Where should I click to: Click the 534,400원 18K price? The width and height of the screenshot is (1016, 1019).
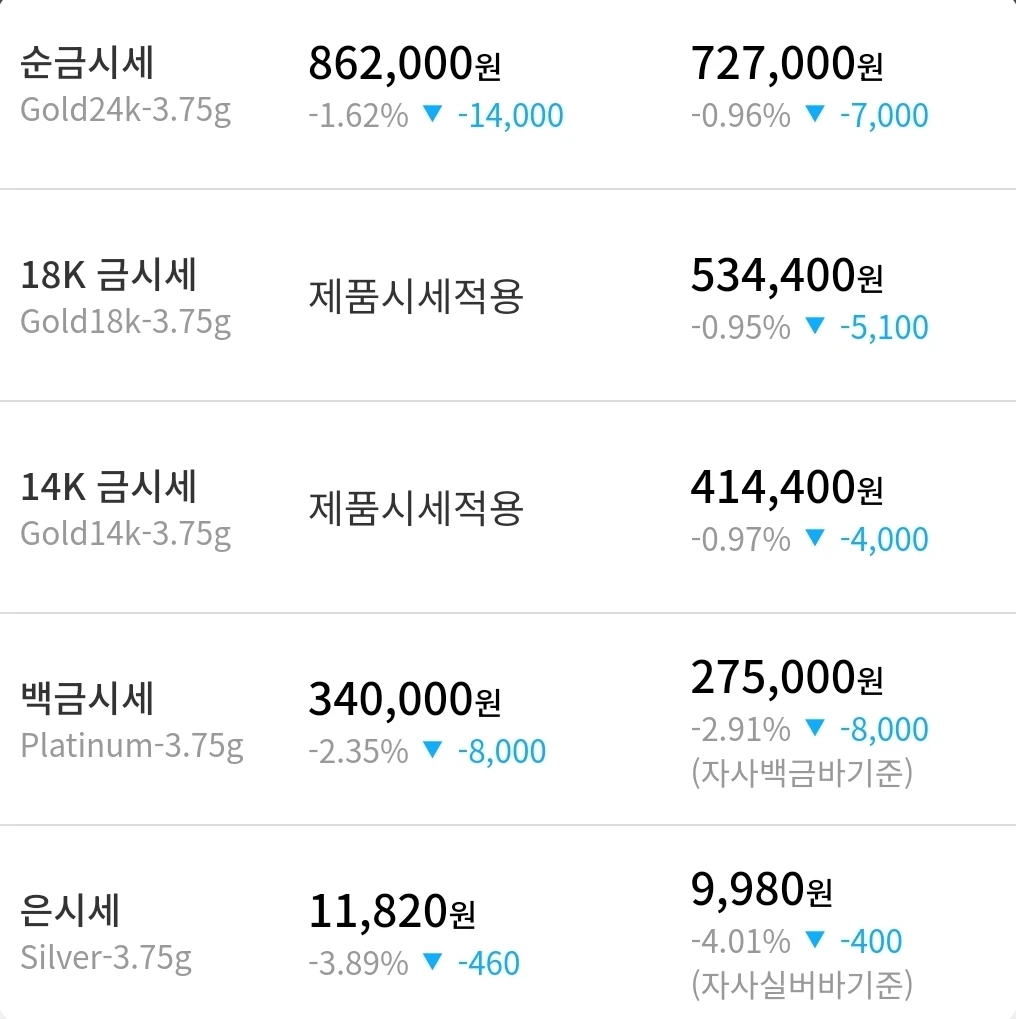[x=787, y=276]
